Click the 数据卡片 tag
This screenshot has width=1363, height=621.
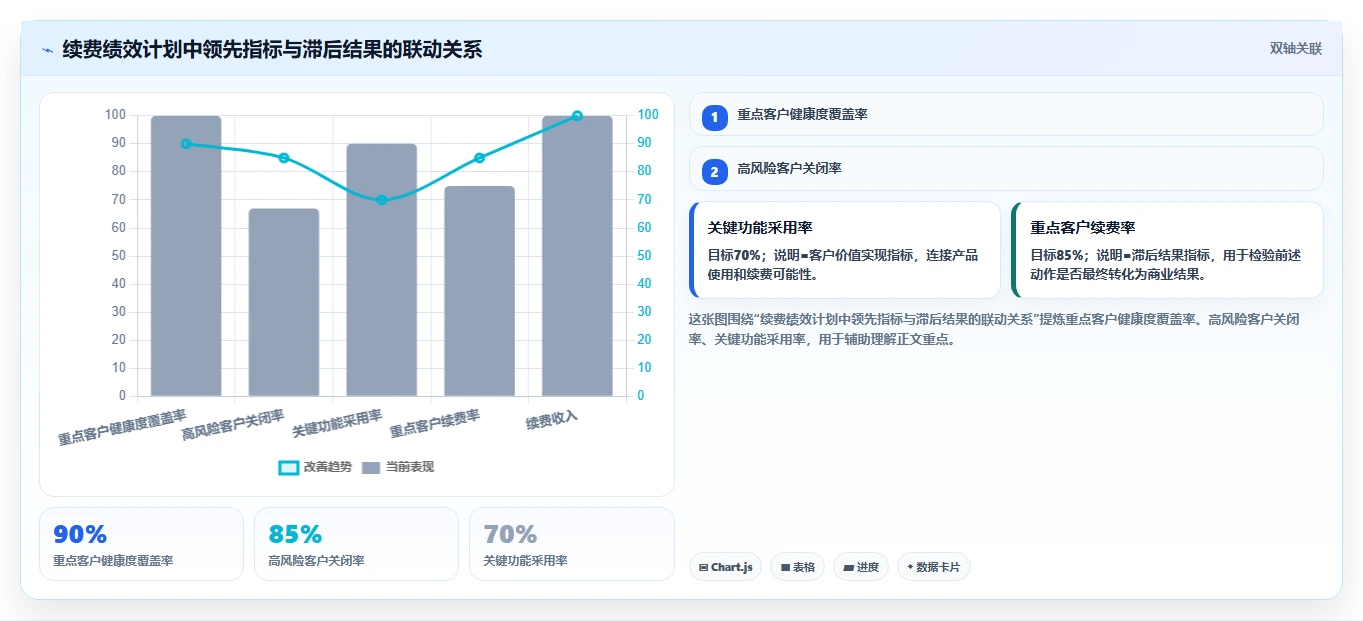pos(934,567)
